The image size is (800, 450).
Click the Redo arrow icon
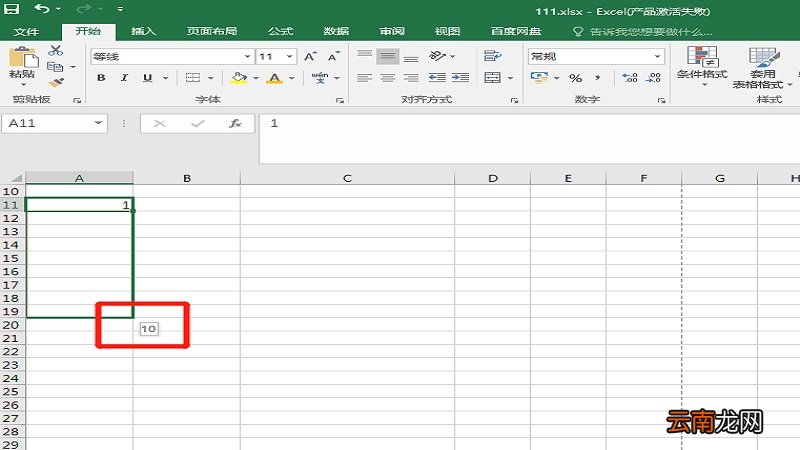(84, 9)
